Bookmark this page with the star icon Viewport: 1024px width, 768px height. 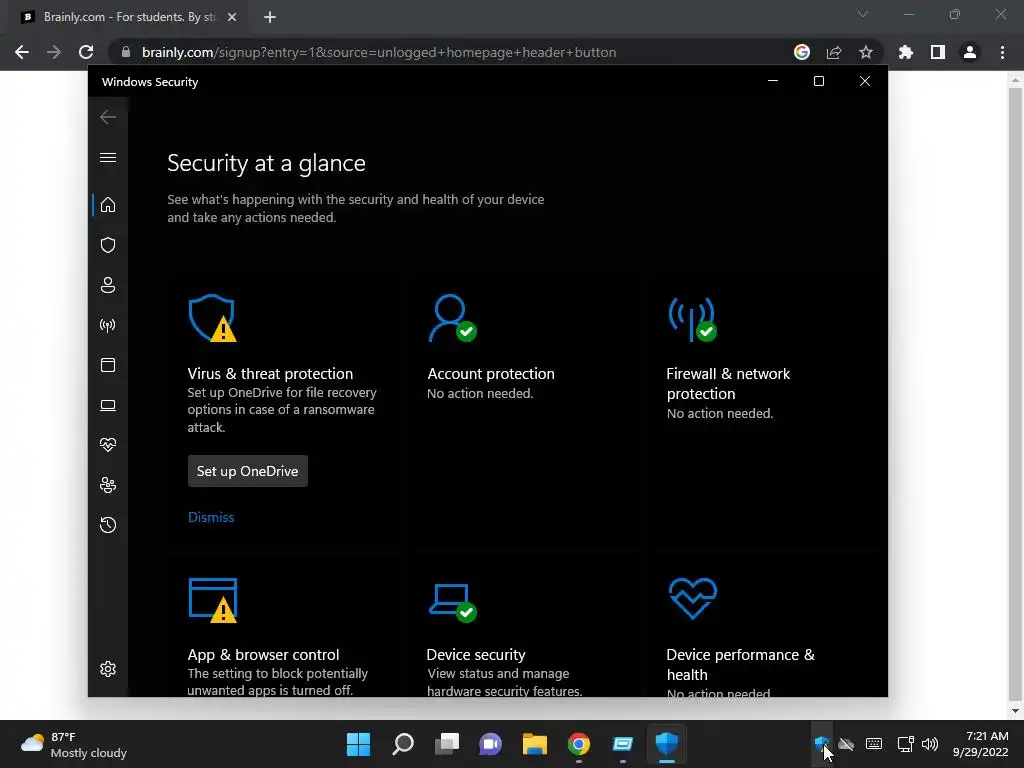click(x=866, y=52)
